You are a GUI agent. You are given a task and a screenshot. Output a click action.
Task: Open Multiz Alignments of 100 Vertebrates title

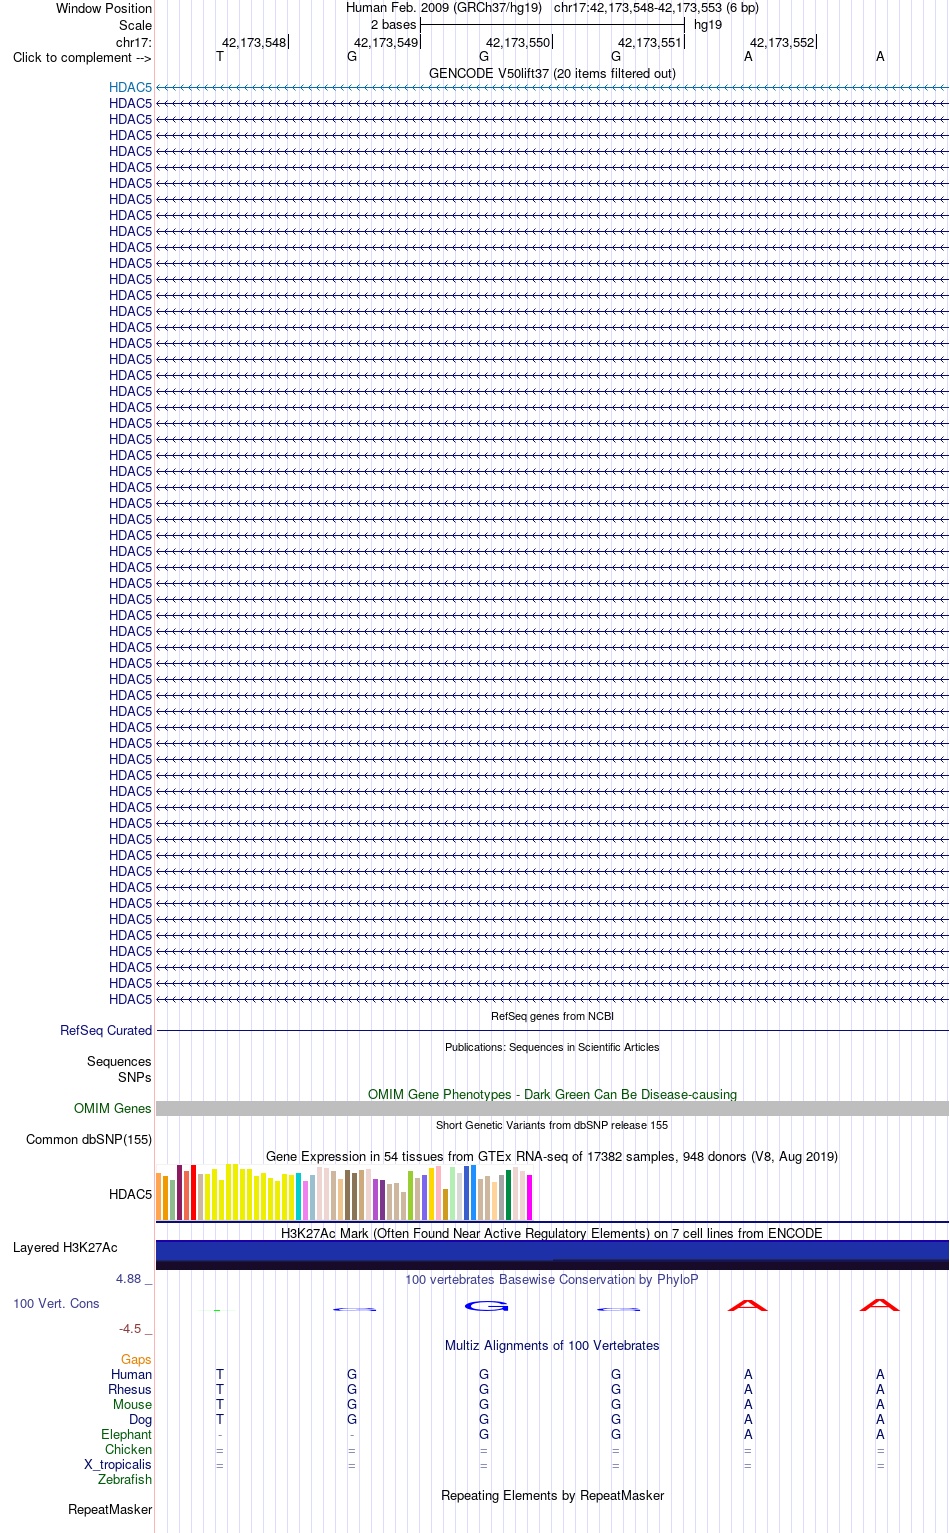coord(552,1345)
